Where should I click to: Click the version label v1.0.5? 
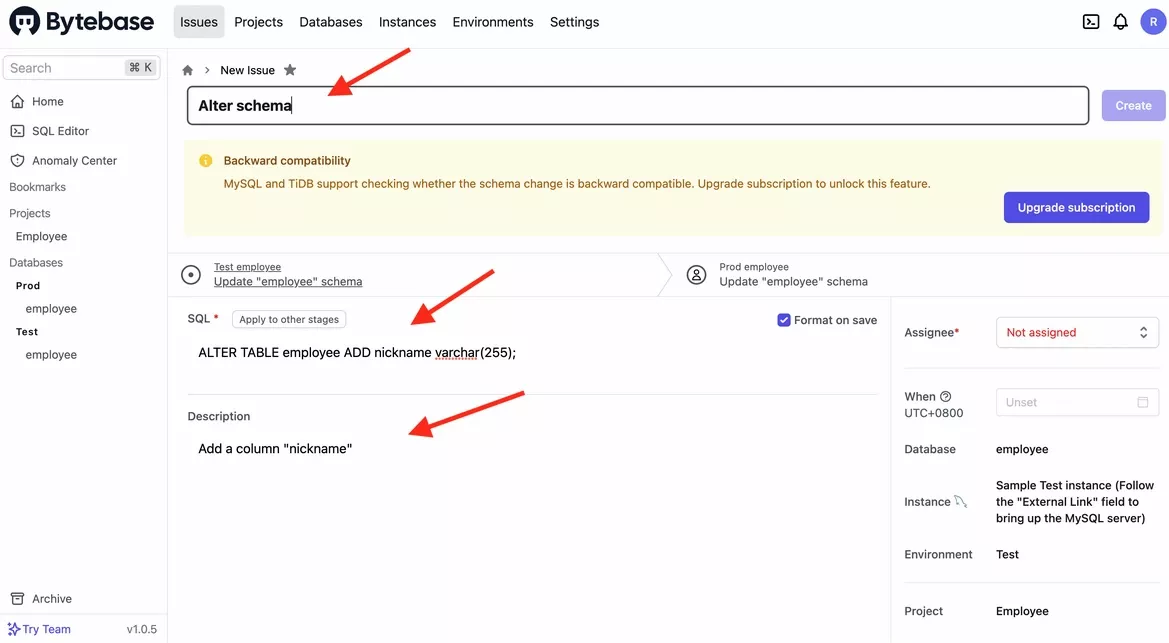(x=142, y=629)
